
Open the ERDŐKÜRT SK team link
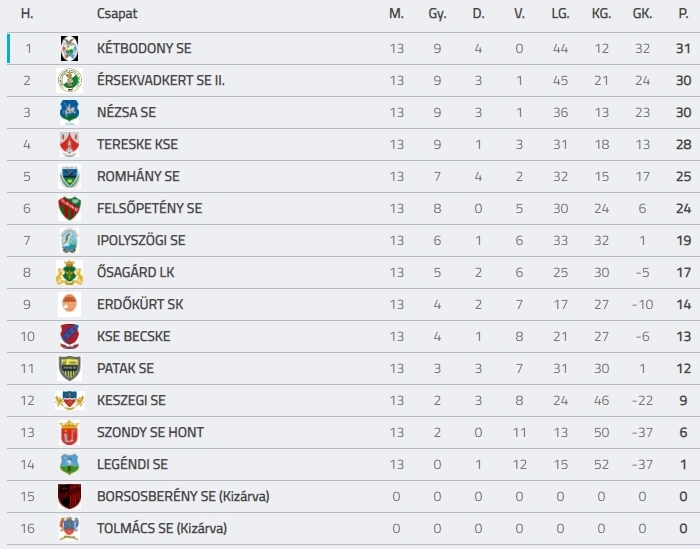click(140, 304)
